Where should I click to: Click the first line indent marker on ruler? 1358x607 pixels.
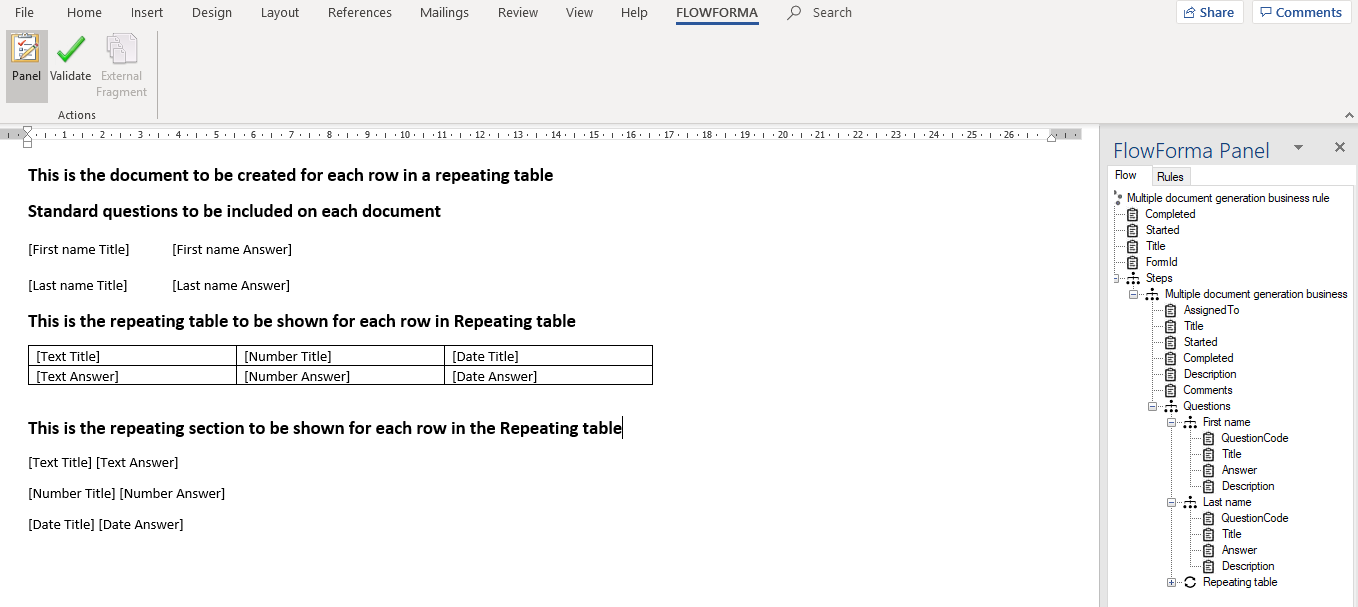coord(28,130)
